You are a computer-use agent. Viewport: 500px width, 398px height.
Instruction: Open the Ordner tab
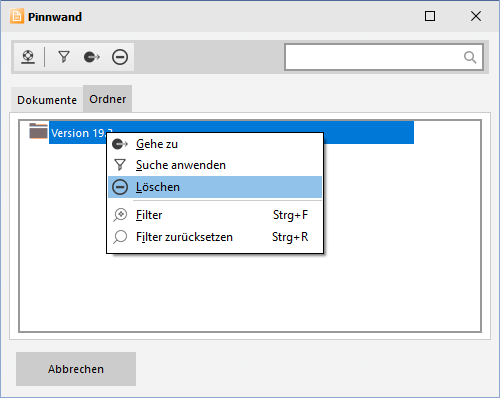pos(108,99)
